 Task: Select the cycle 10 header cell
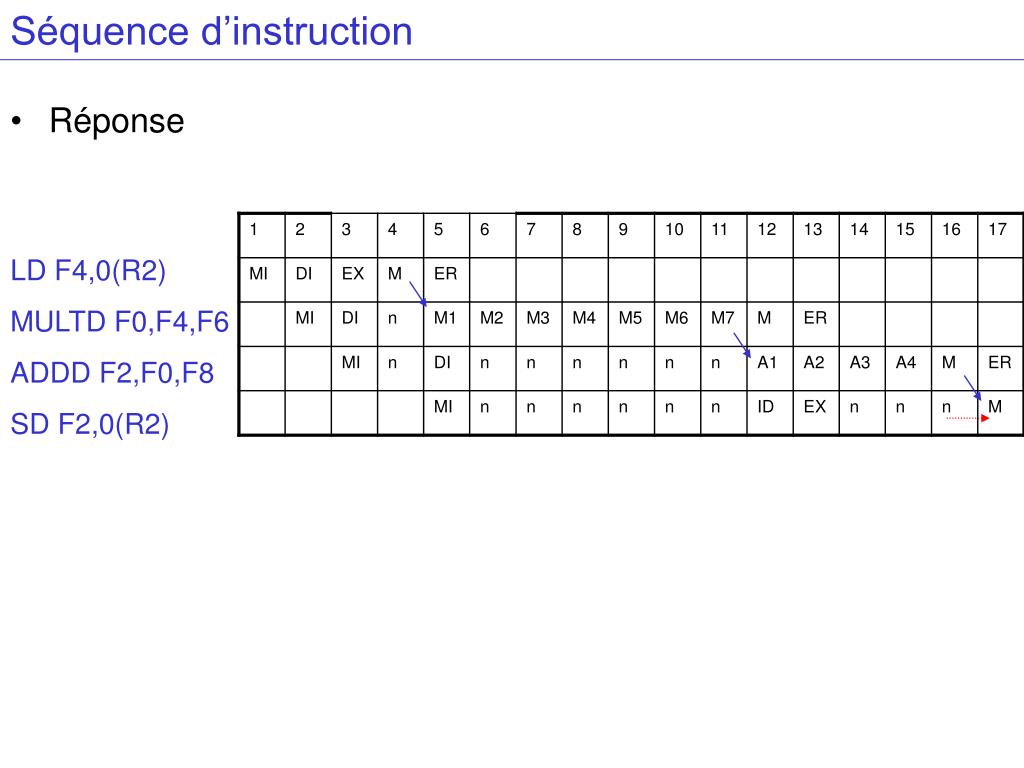(677, 235)
